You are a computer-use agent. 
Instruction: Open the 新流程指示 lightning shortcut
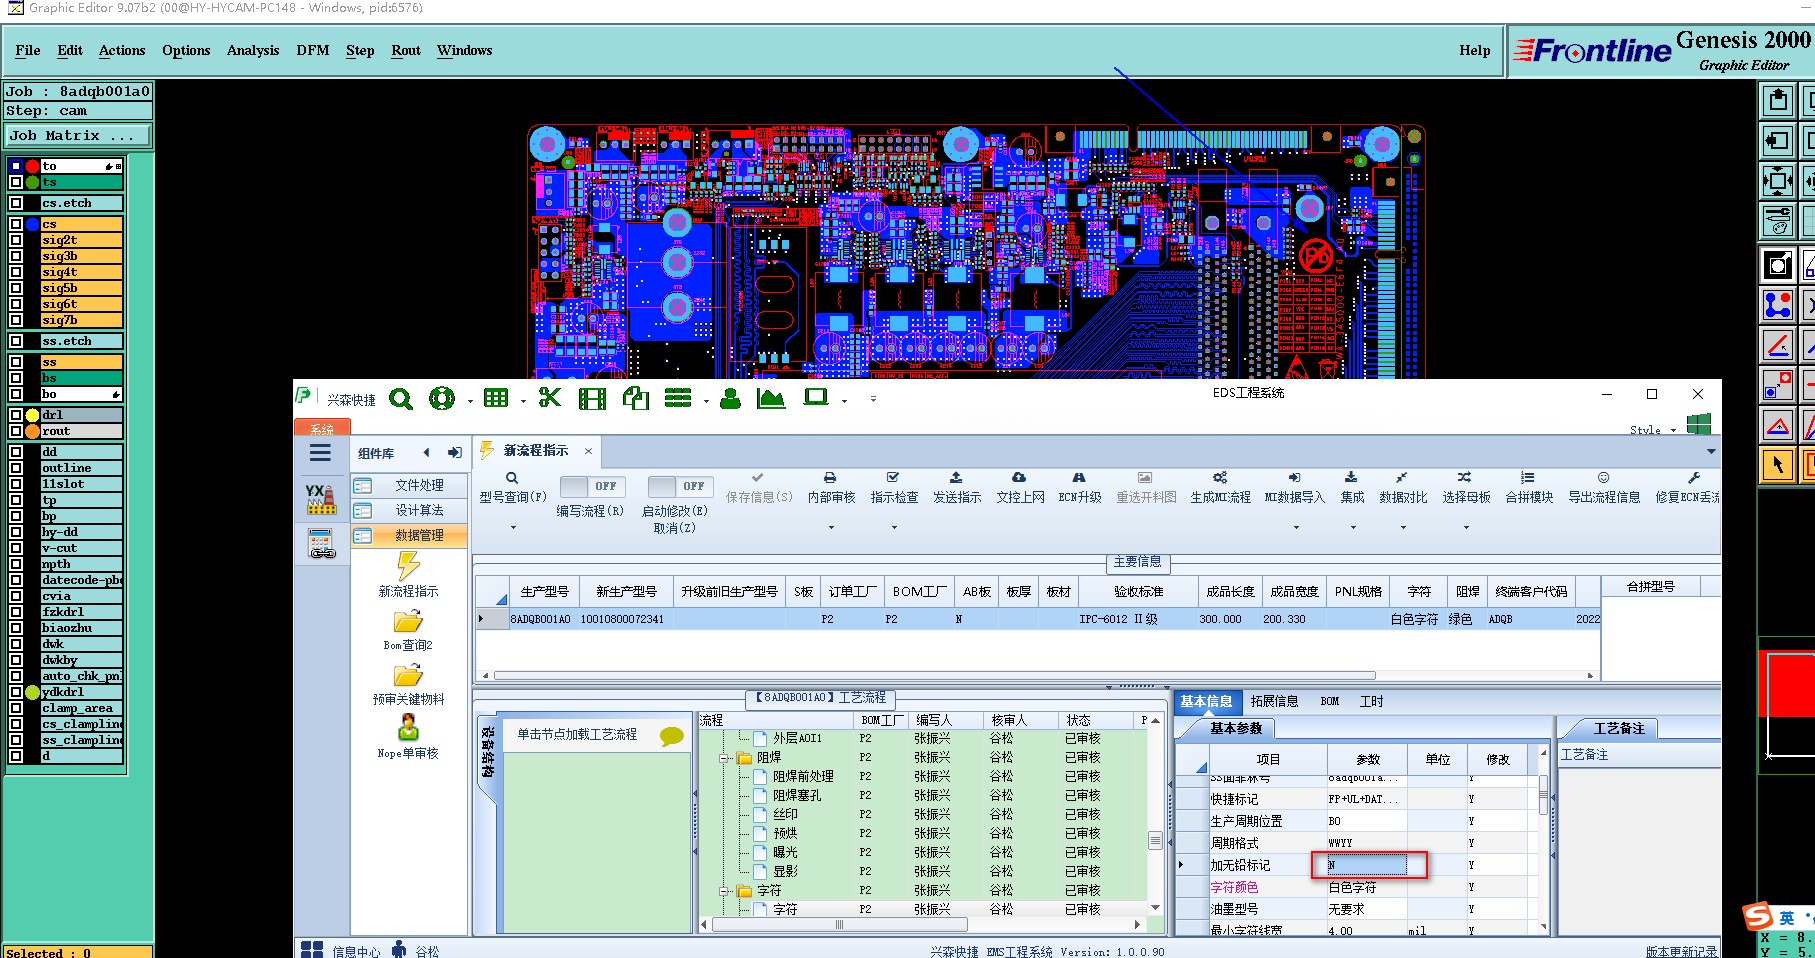pyautogui.click(x=408, y=566)
